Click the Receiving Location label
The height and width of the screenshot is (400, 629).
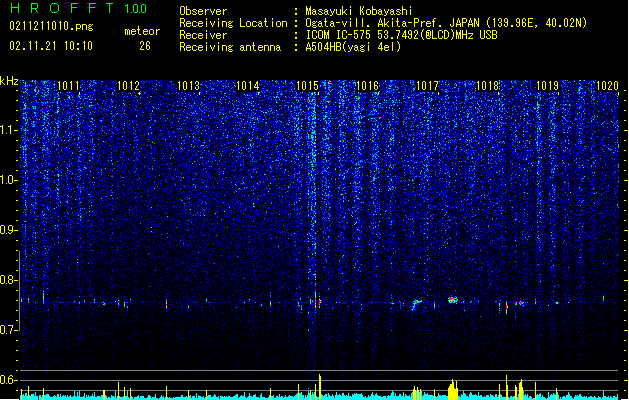point(233,23)
